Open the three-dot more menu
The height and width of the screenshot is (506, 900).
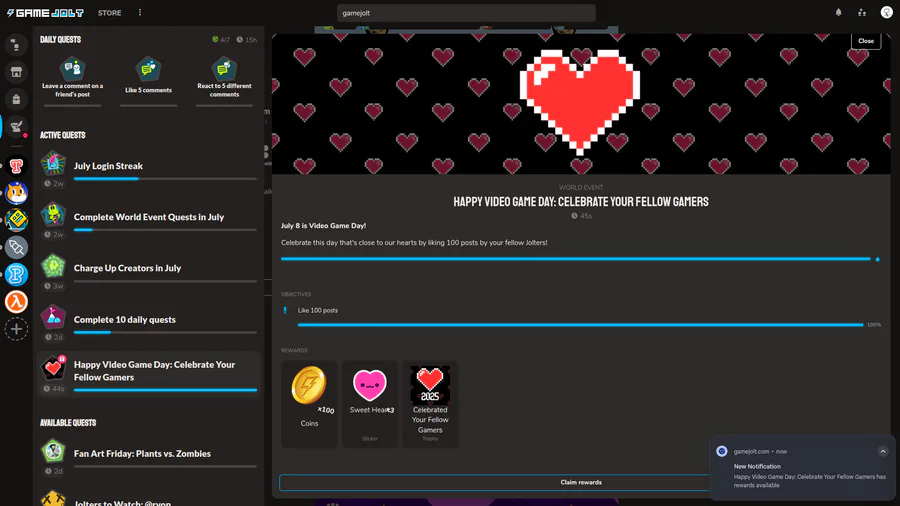[x=139, y=13]
